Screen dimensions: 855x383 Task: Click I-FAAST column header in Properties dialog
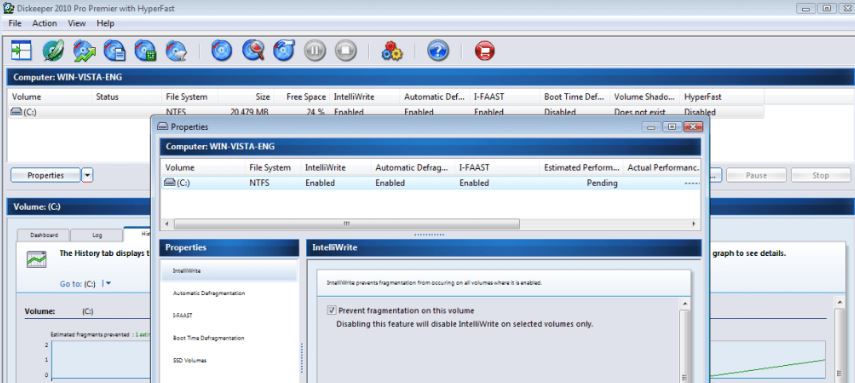click(x=497, y=167)
